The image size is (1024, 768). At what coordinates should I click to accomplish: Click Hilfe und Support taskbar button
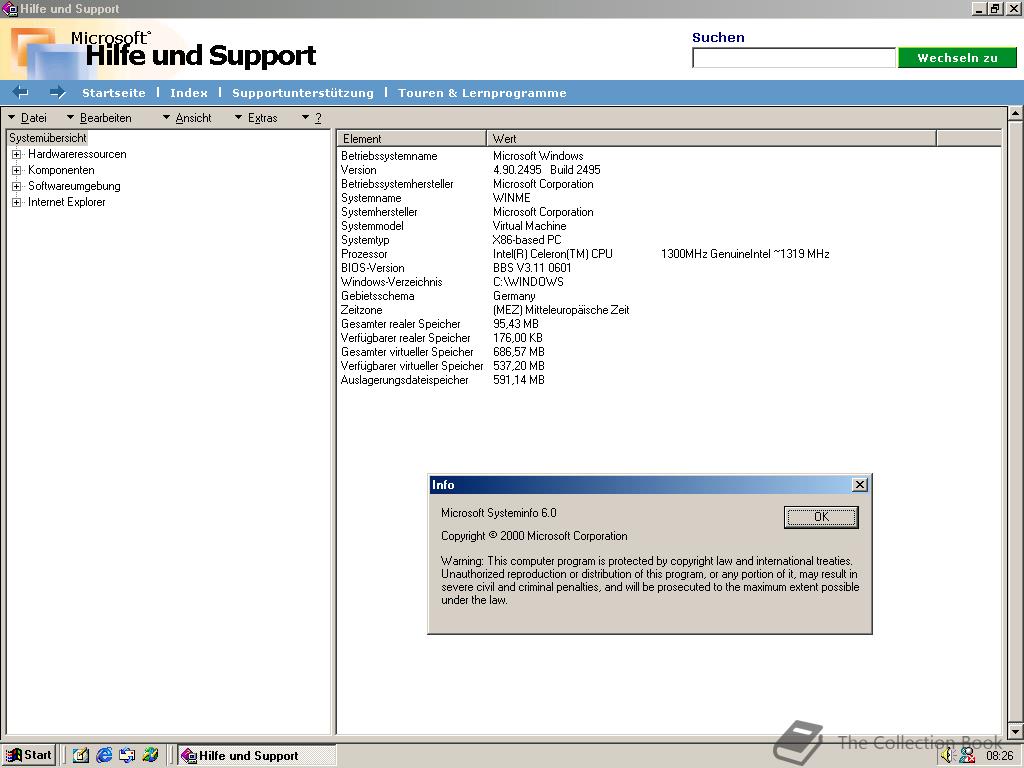pyautogui.click(x=257, y=756)
